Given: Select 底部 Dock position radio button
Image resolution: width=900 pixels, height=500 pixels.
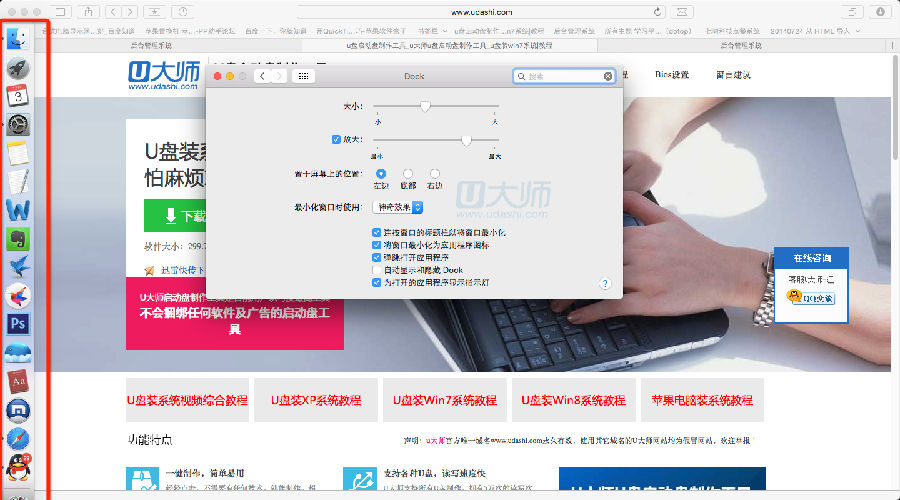Looking at the screenshot, I should click(408, 174).
